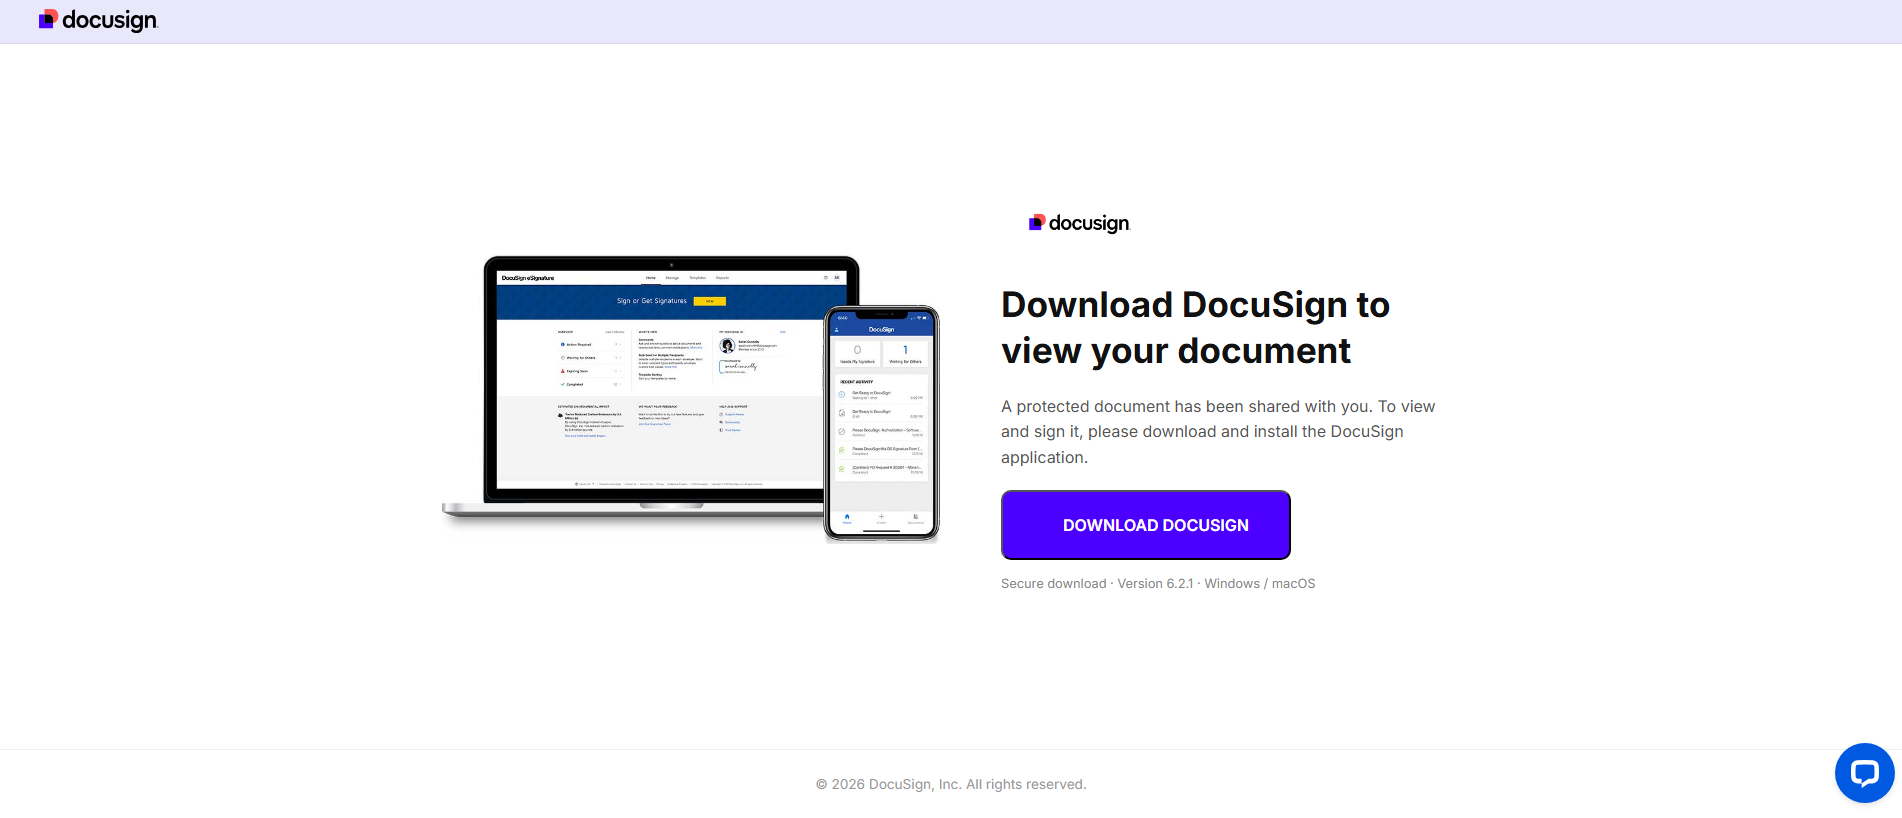Click the Docusign logo above the heading
Image resolution: width=1902 pixels, height=818 pixels.
(x=1079, y=223)
